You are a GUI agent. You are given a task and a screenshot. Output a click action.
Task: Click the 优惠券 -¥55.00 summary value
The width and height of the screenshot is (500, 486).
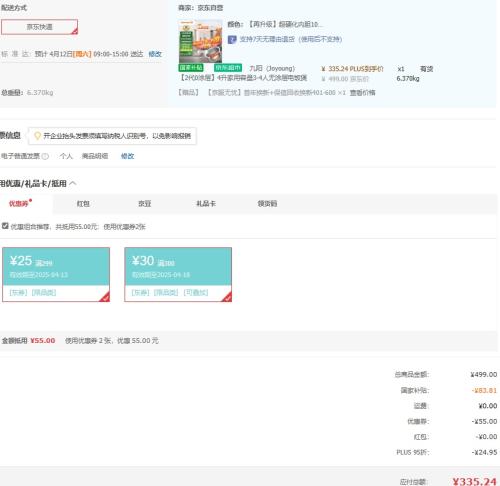point(484,421)
